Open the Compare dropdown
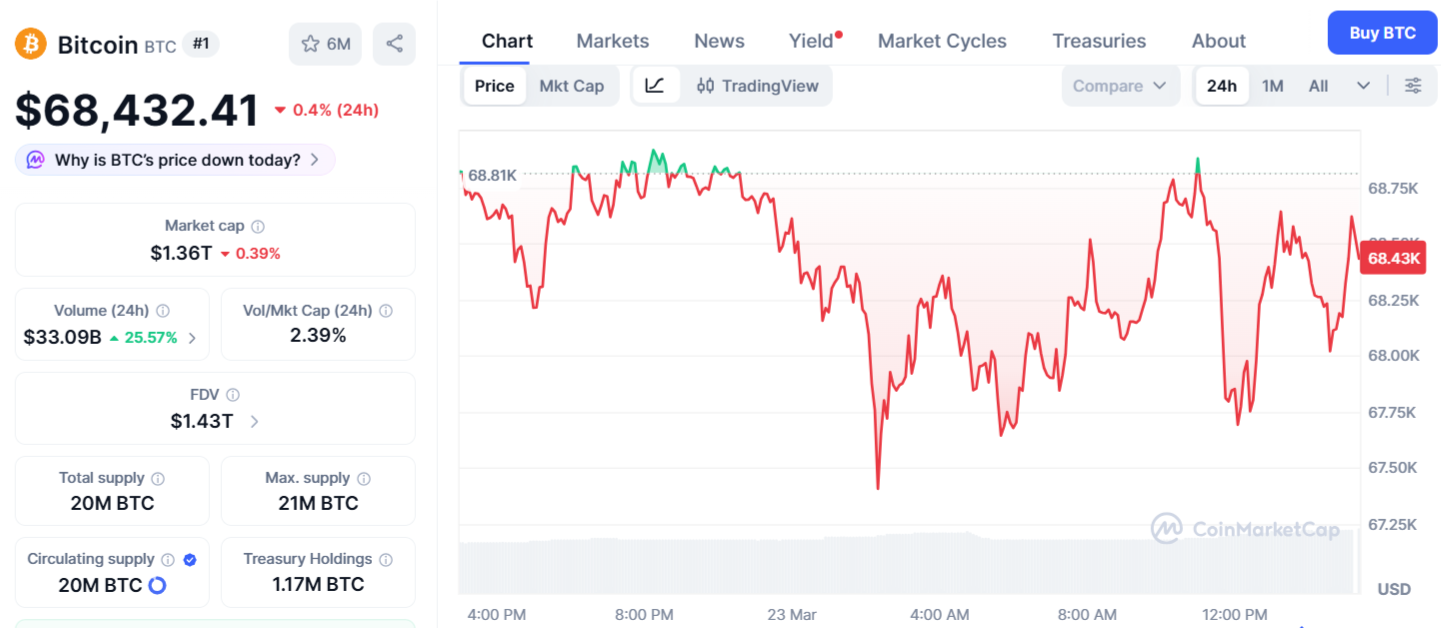The image size is (1441, 628). point(1119,86)
